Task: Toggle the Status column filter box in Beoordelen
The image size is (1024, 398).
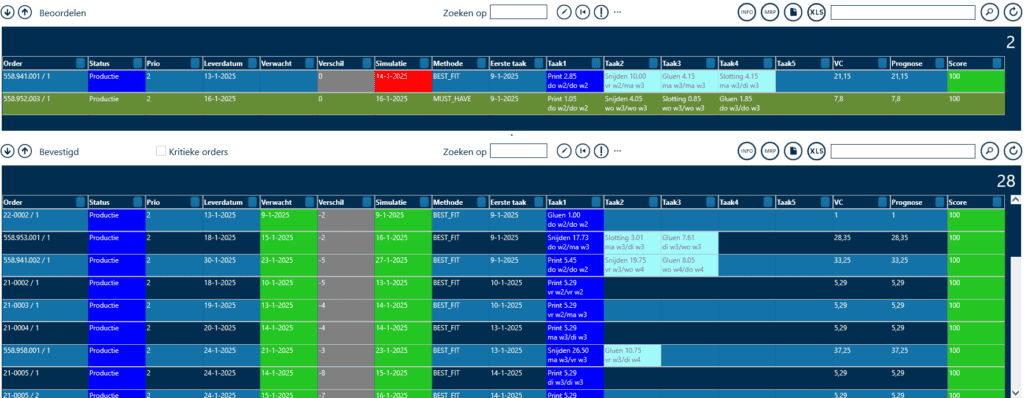Action: [138, 63]
